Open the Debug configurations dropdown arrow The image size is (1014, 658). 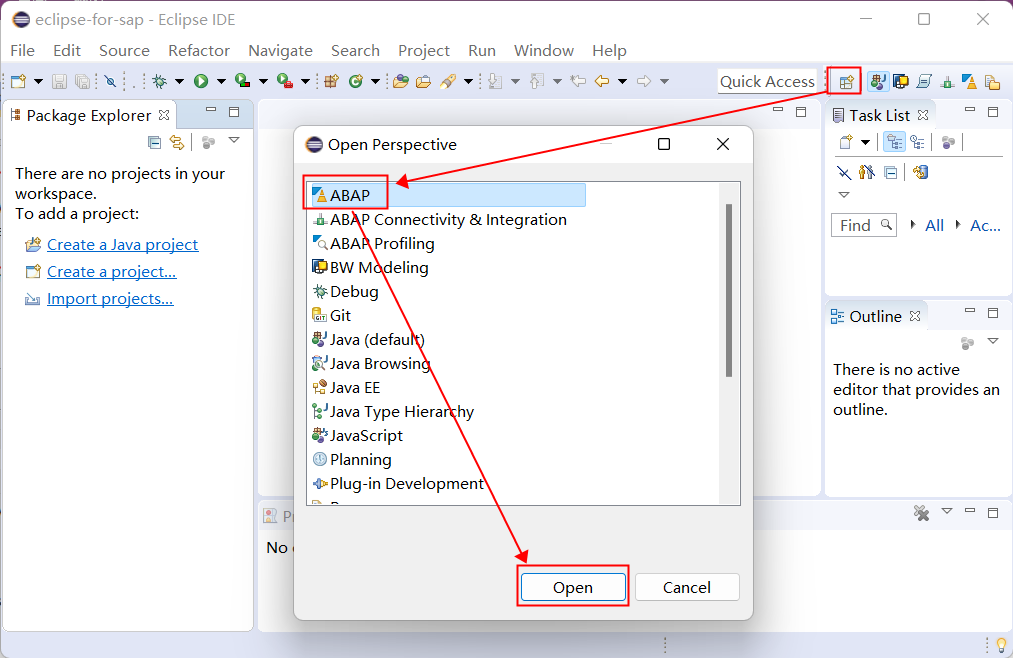pyautogui.click(x=179, y=82)
